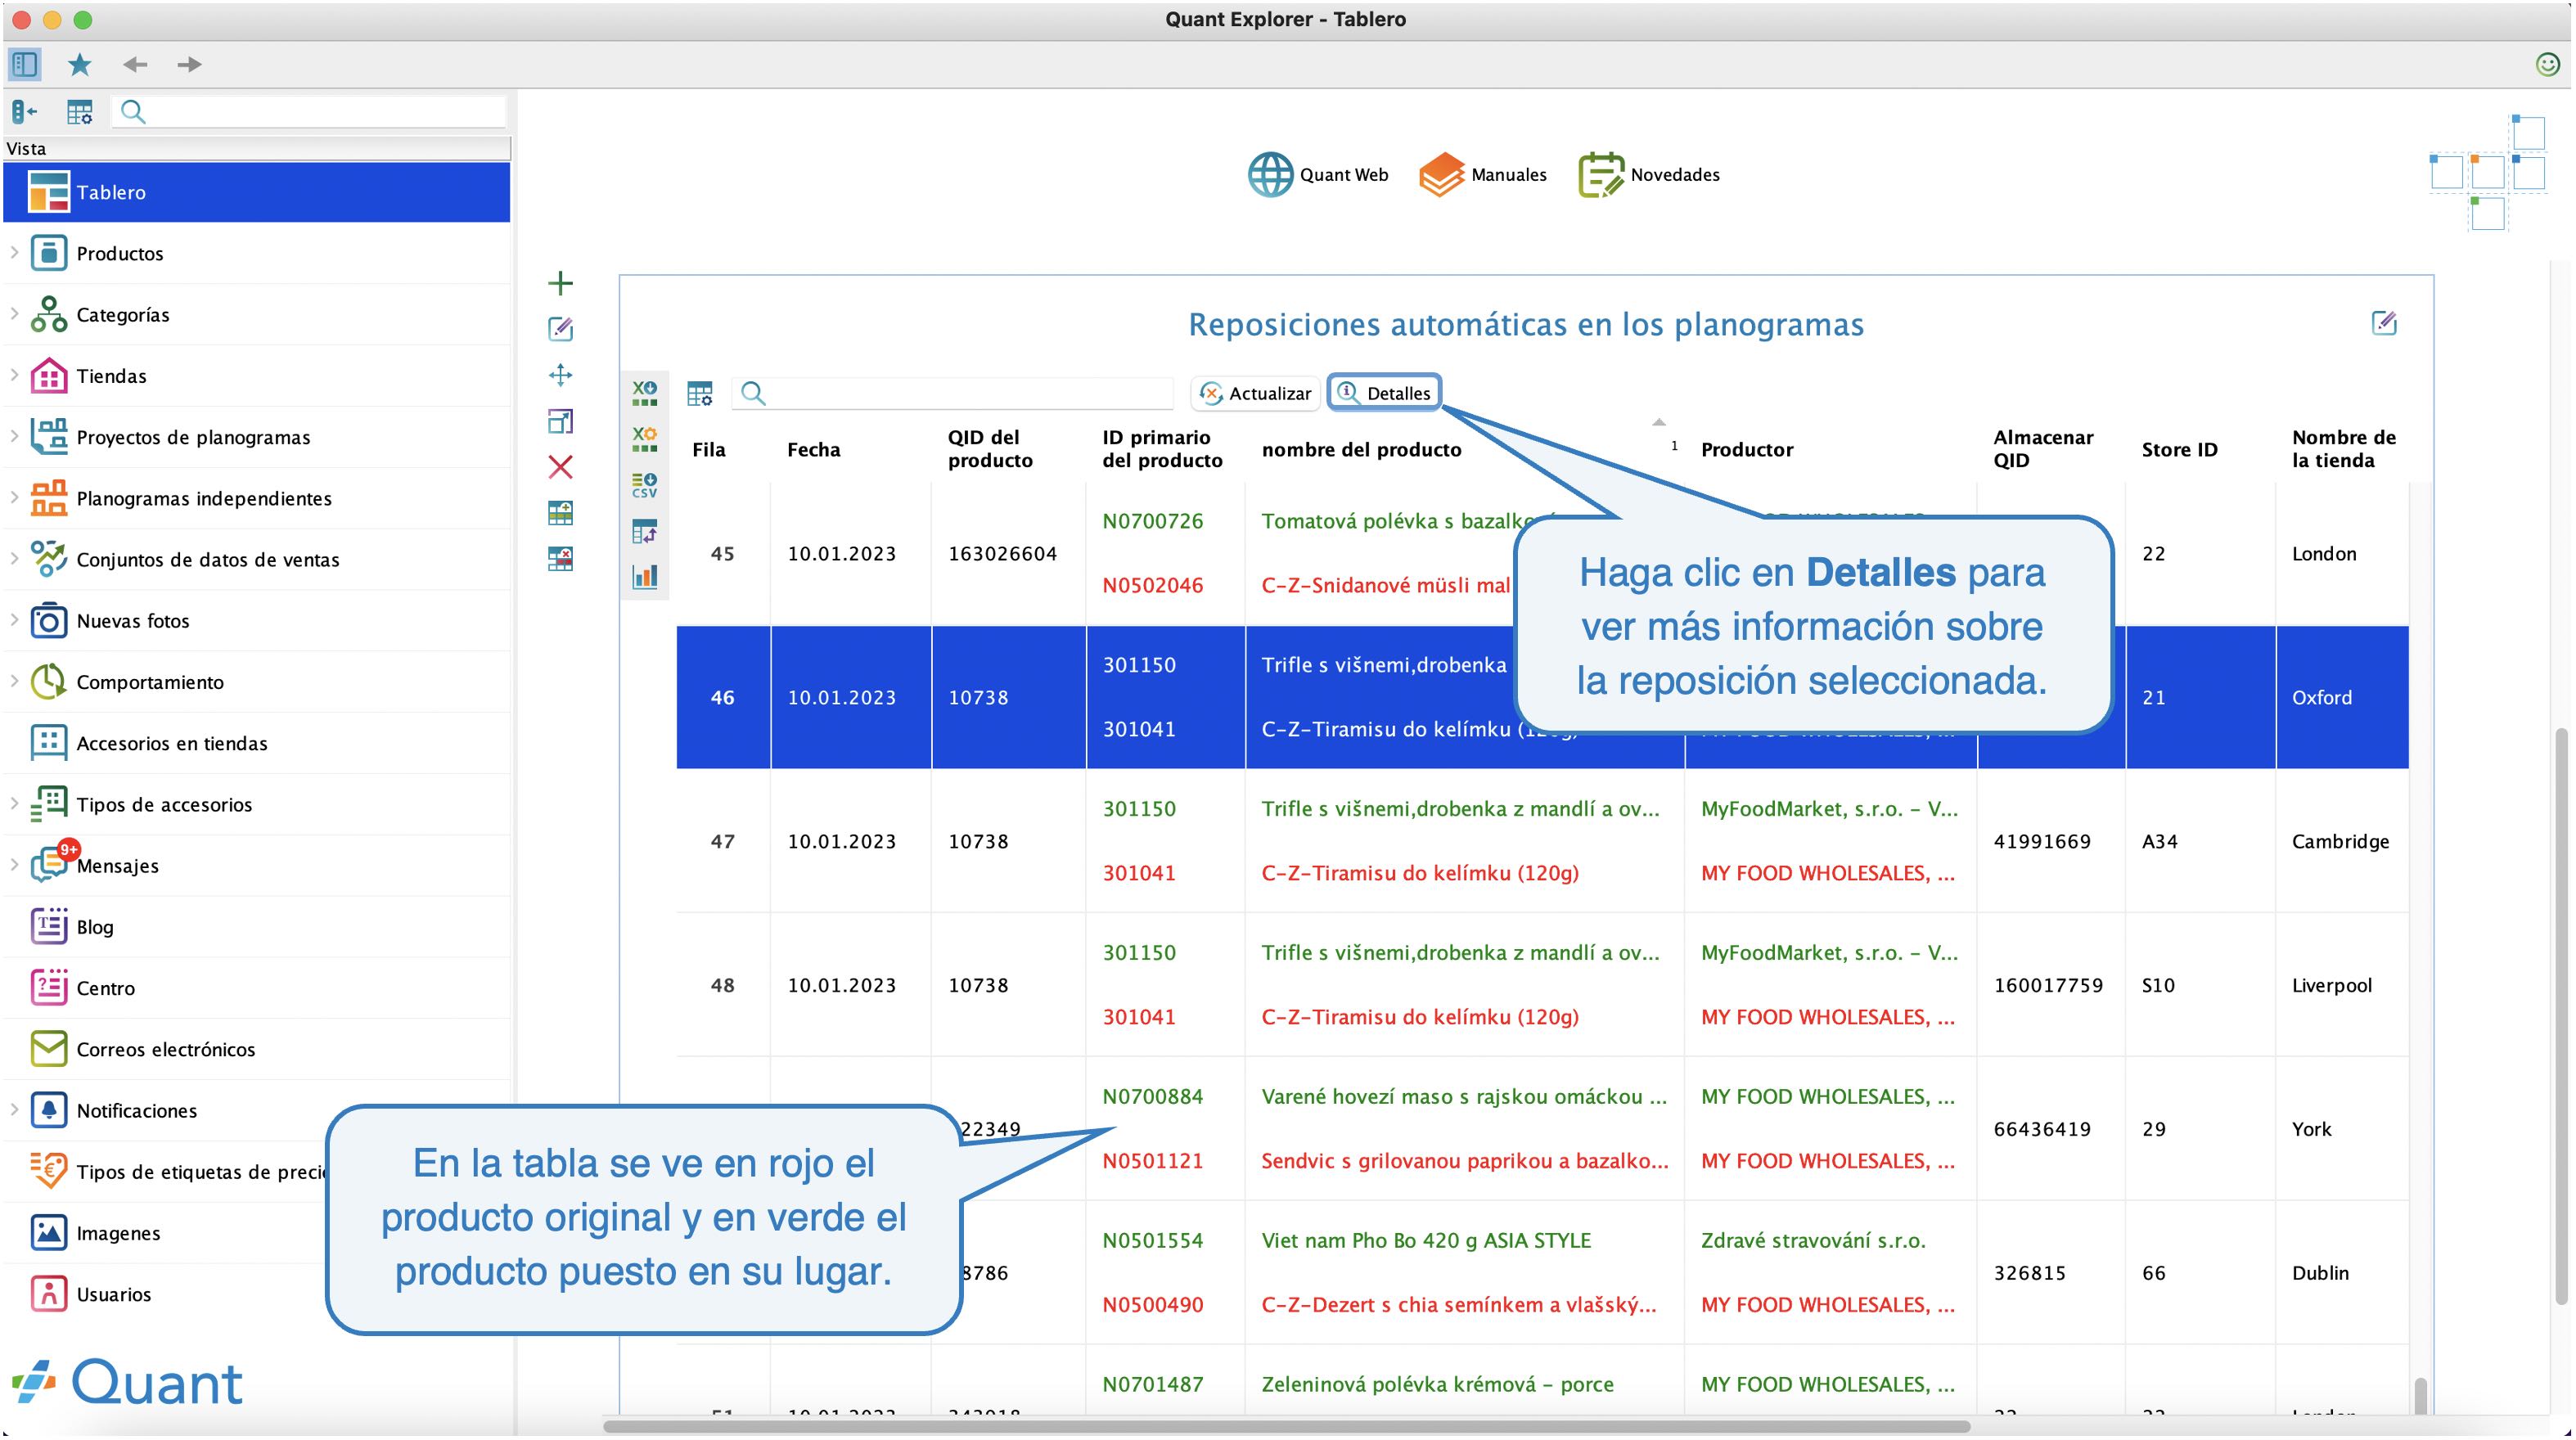Go forward with the right arrow
This screenshot has width=2576, height=1440.
point(189,65)
